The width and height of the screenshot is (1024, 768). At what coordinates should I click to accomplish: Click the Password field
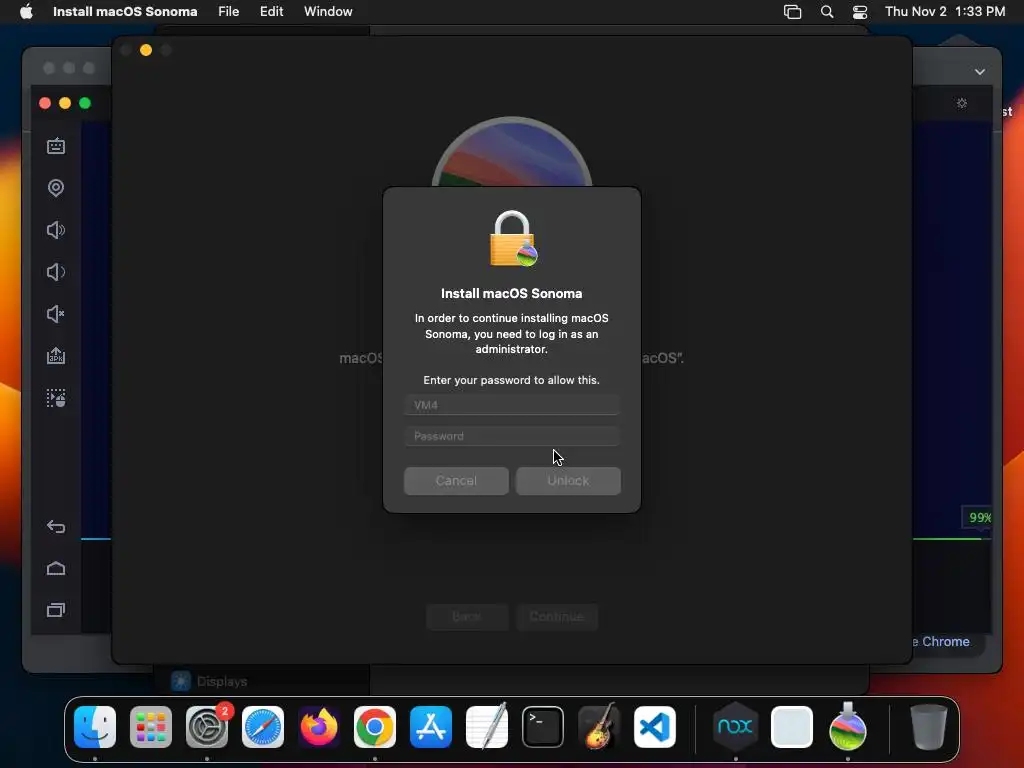[512, 436]
